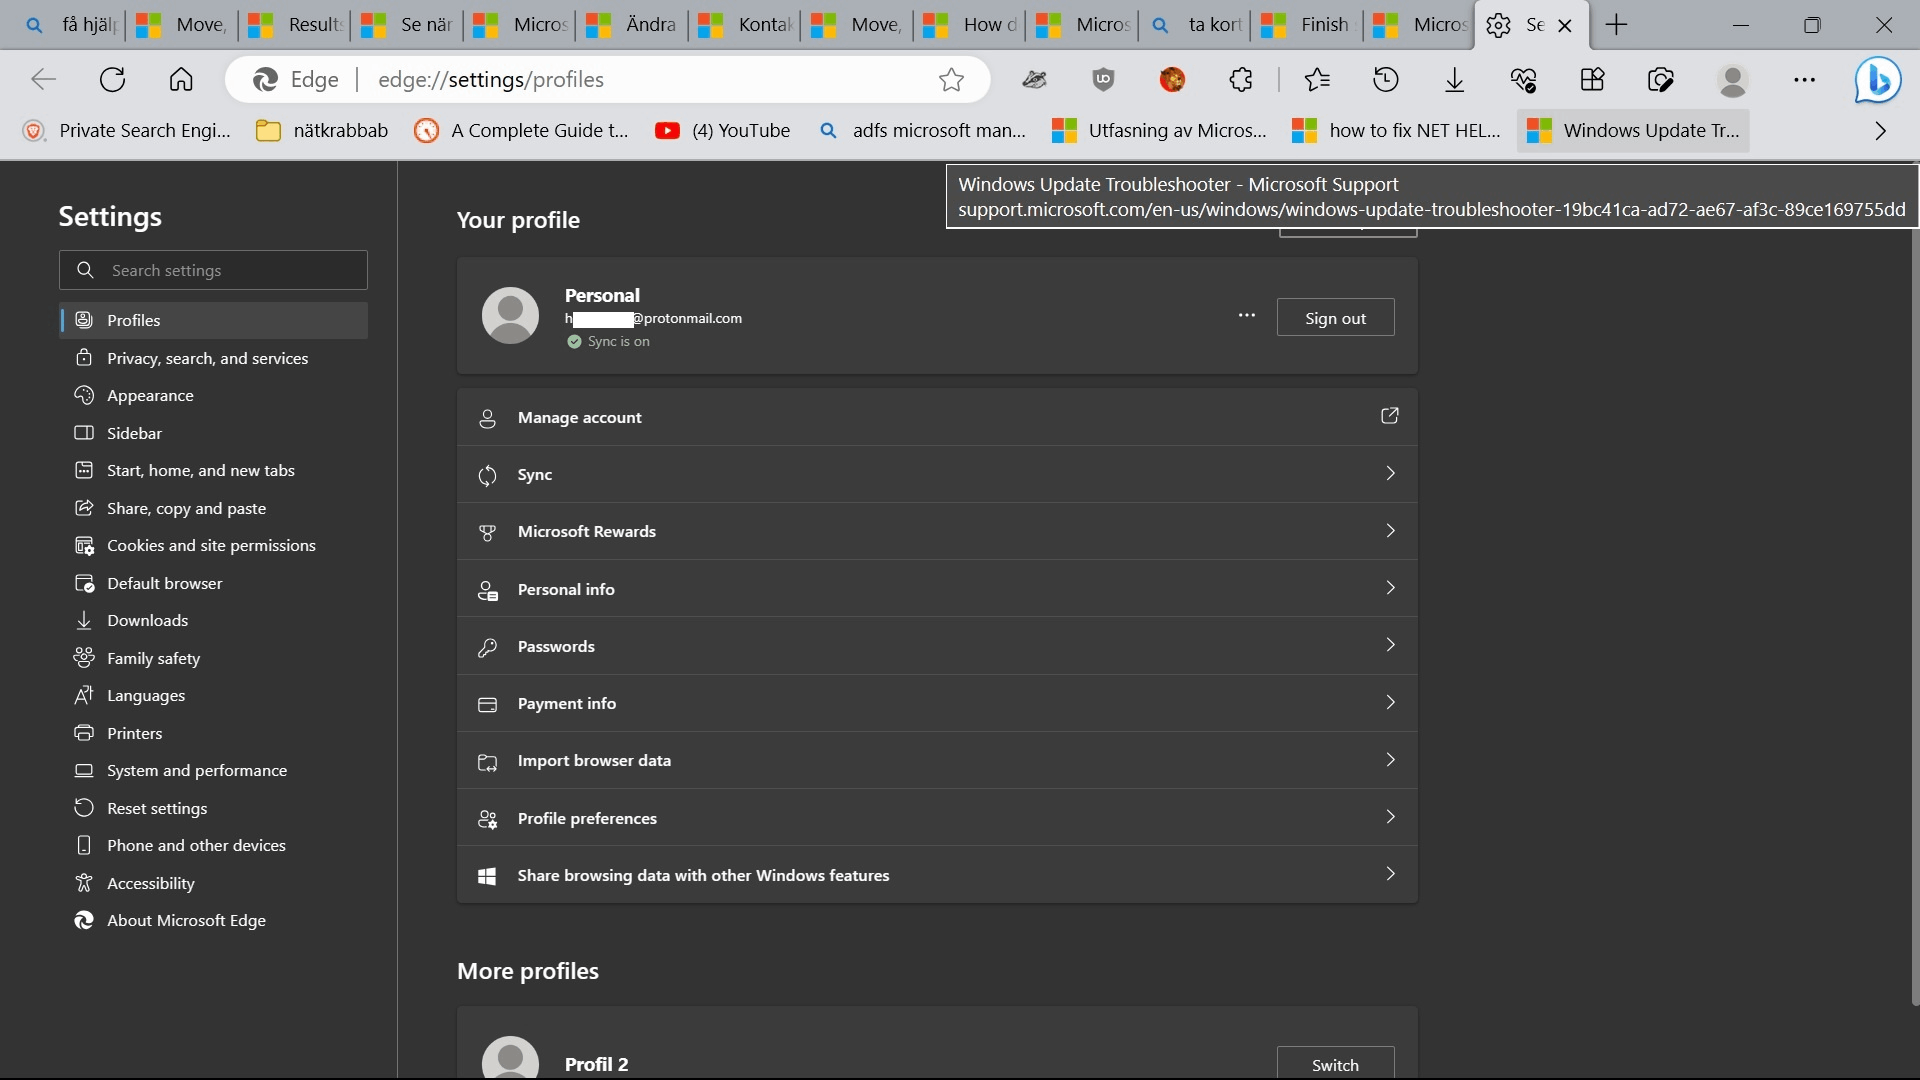Click the browser Home icon
The image size is (1920, 1080).
click(181, 80)
